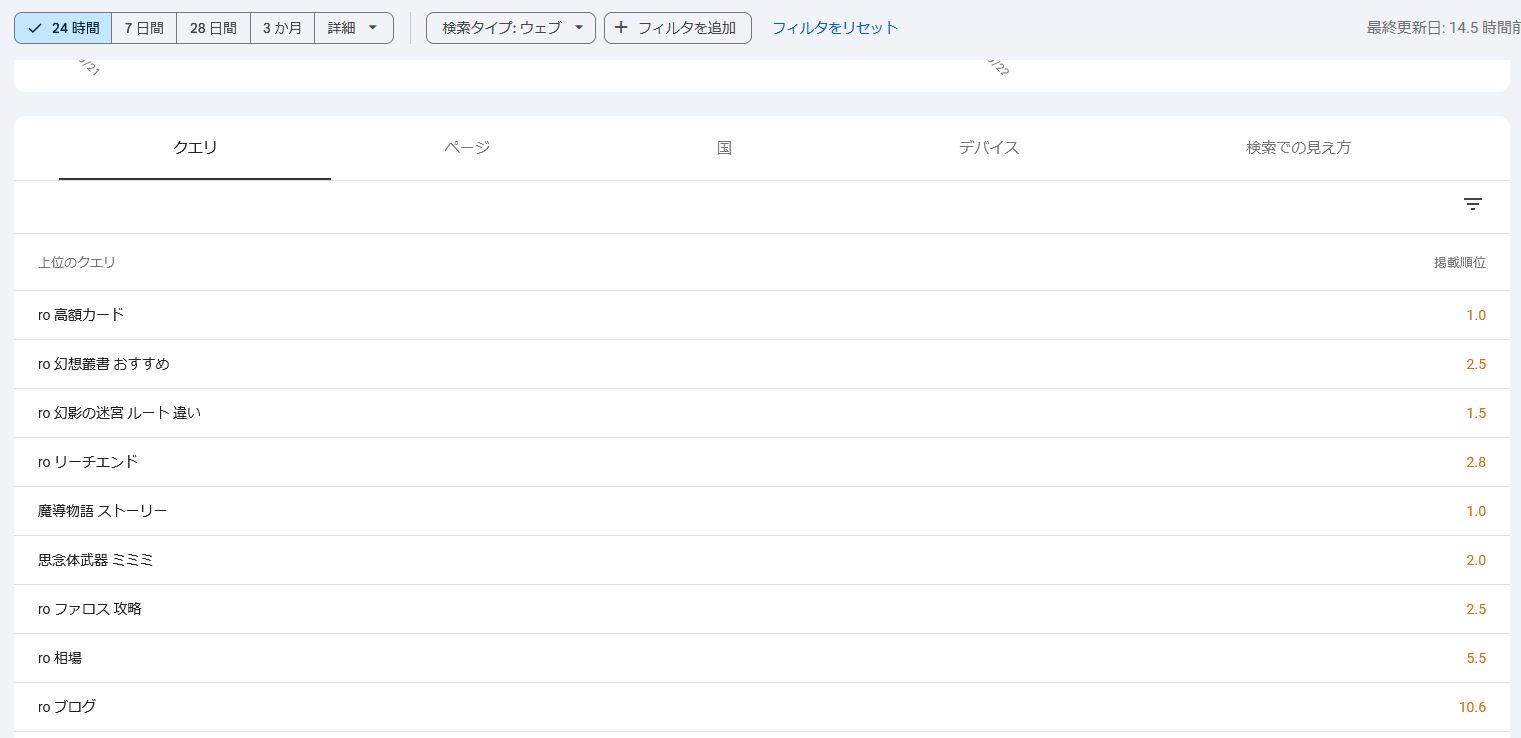Choose the 3 か月 date range
The image size is (1521, 738).
coord(282,28)
